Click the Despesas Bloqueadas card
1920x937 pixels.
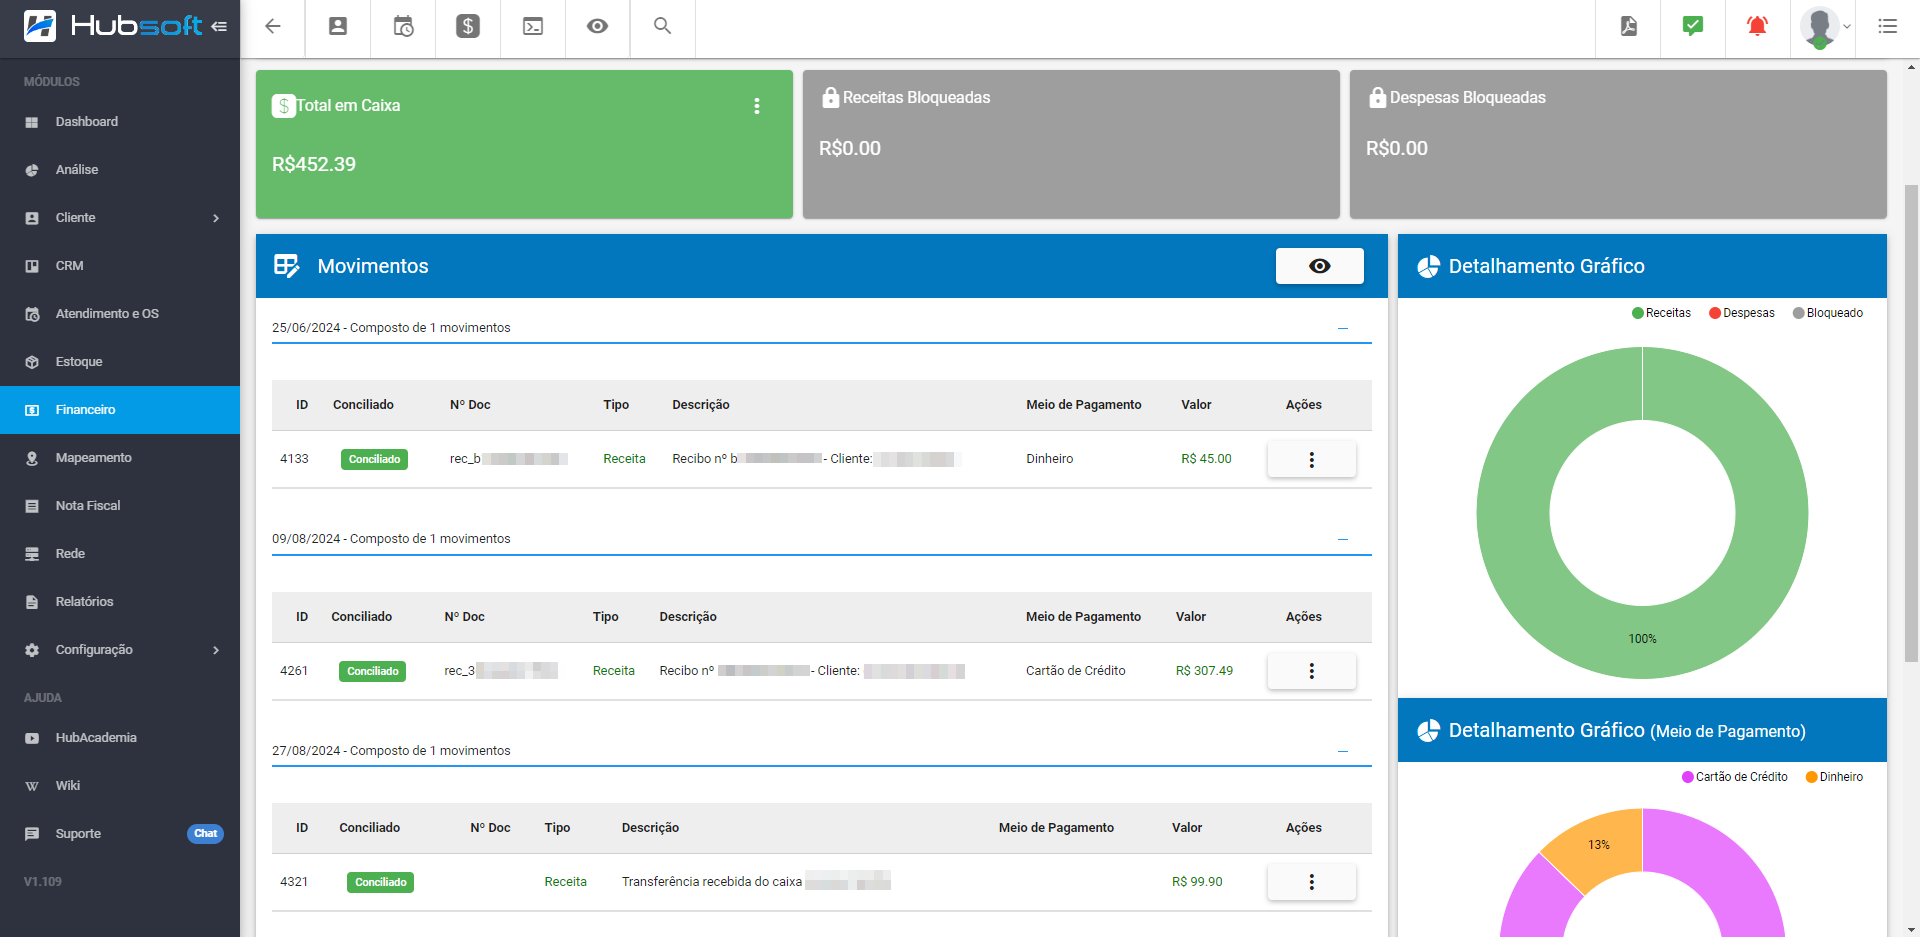[x=1618, y=144]
